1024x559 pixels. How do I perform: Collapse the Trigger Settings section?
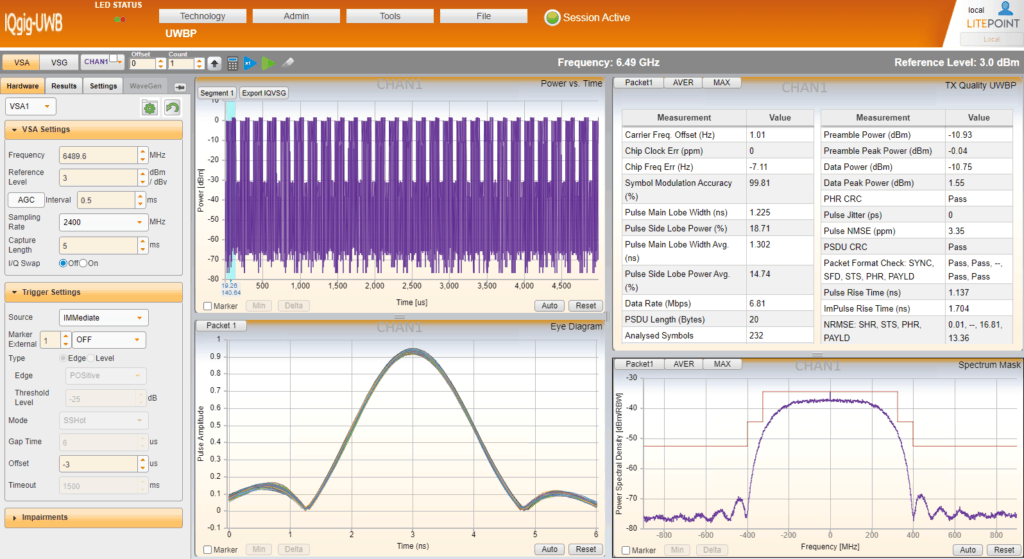click(x=93, y=292)
